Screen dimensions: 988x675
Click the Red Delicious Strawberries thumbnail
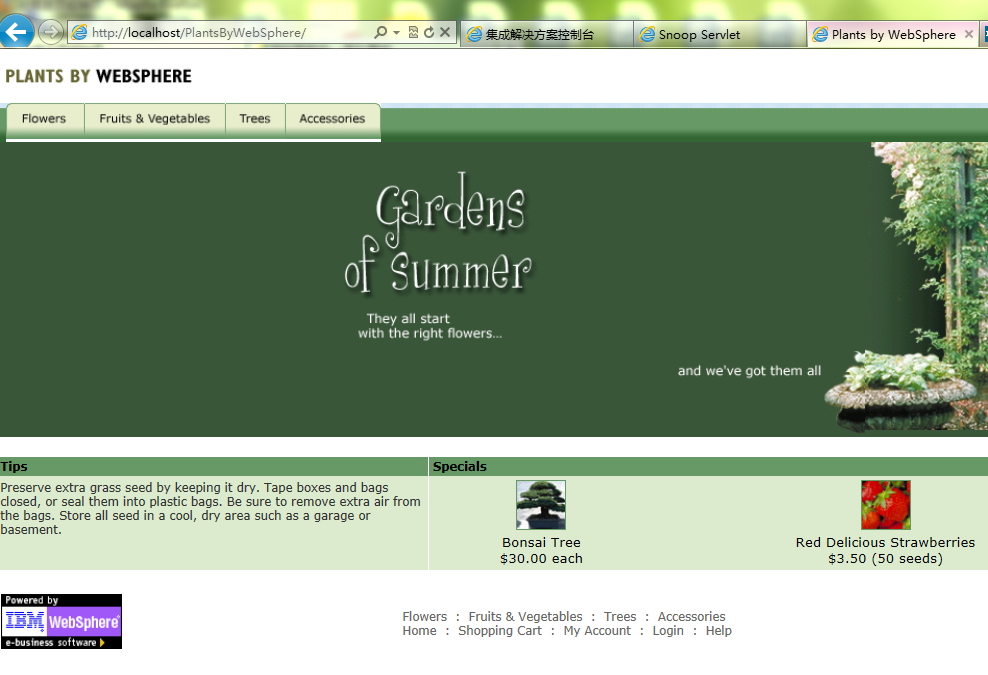885,505
